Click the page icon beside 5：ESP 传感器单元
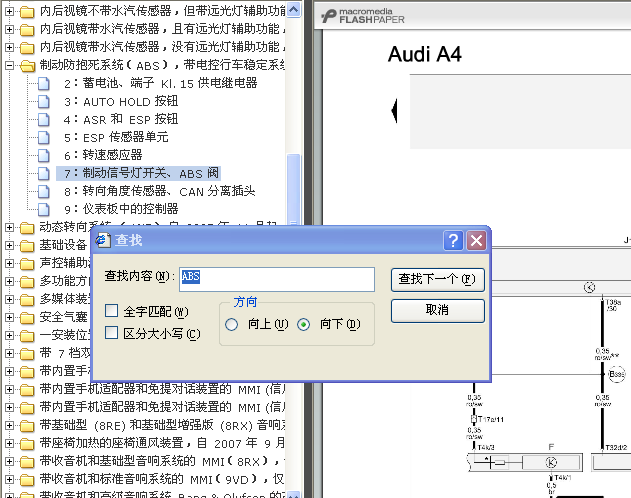The image size is (631, 498). pos(44,137)
